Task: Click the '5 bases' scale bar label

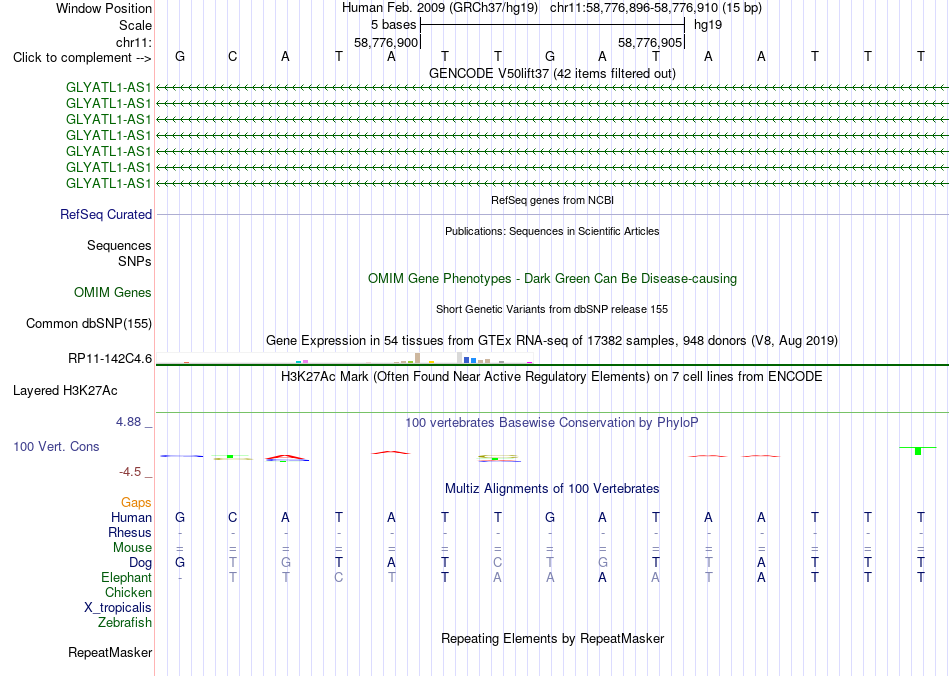Action: coord(394,25)
